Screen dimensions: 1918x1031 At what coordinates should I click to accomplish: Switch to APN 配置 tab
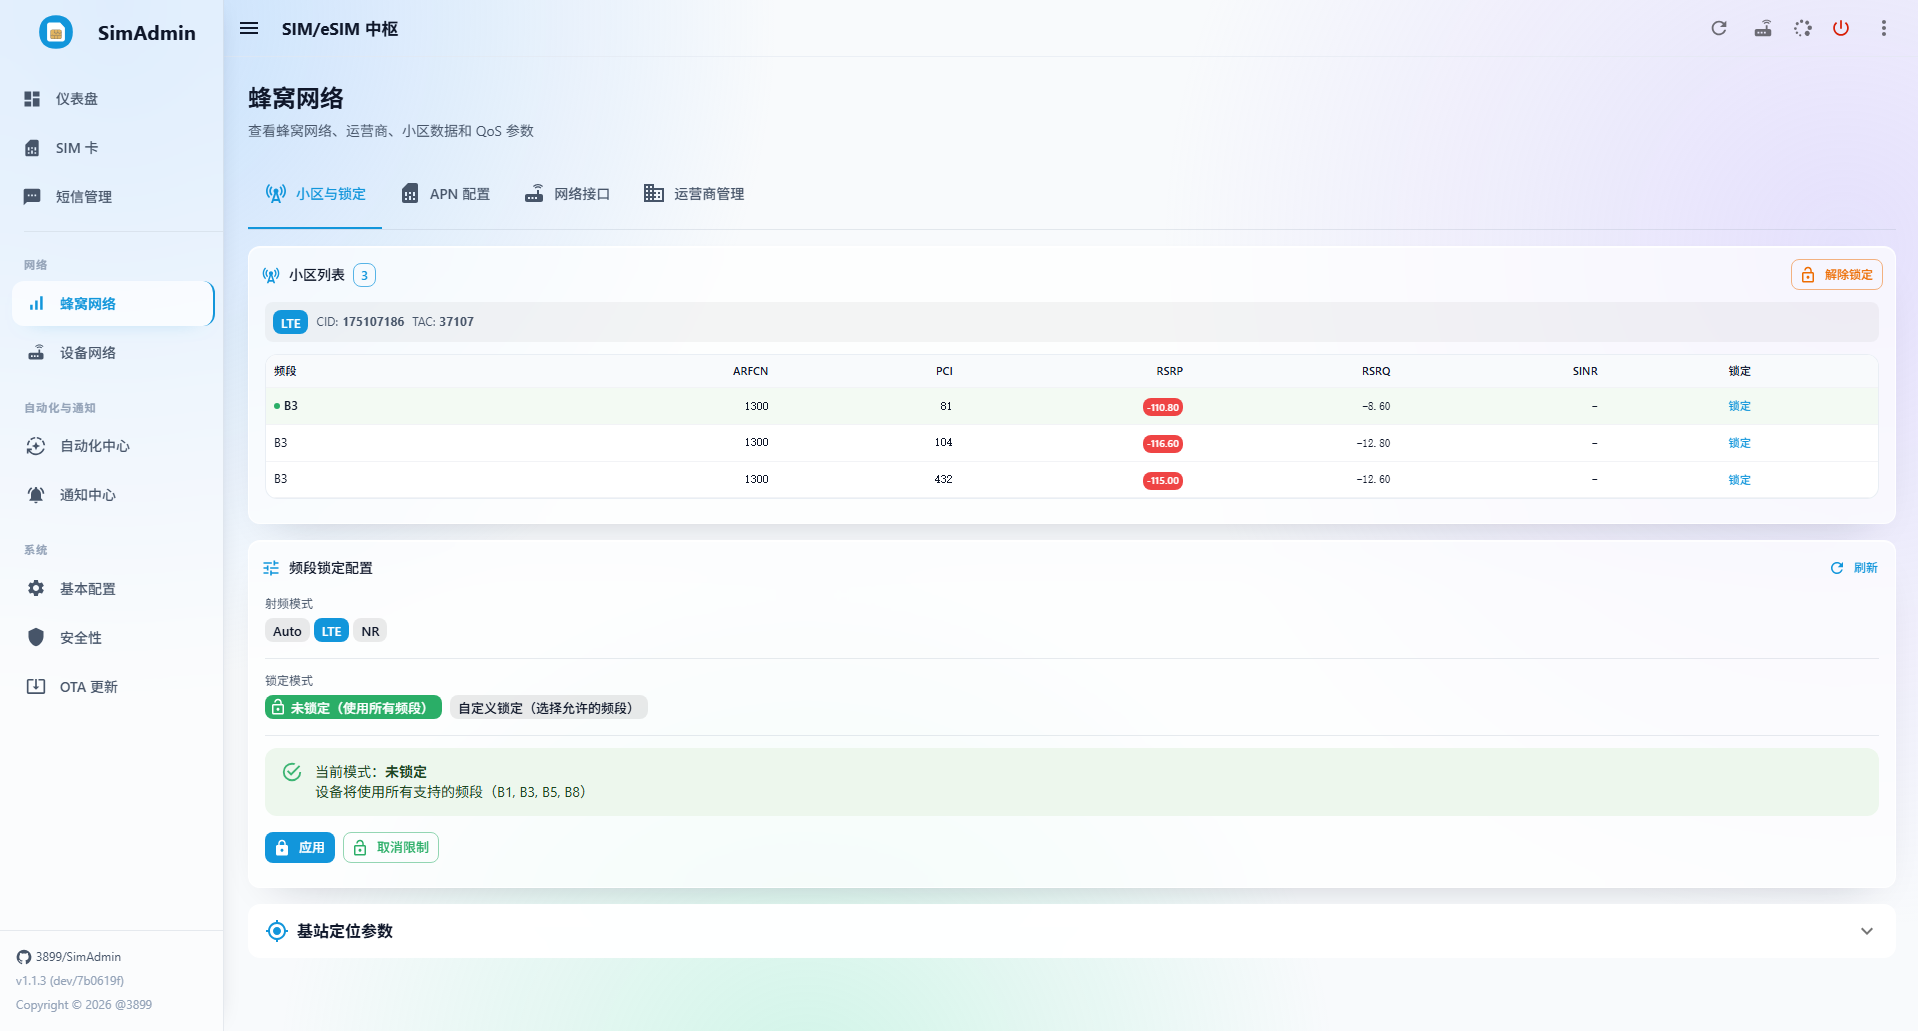click(445, 194)
